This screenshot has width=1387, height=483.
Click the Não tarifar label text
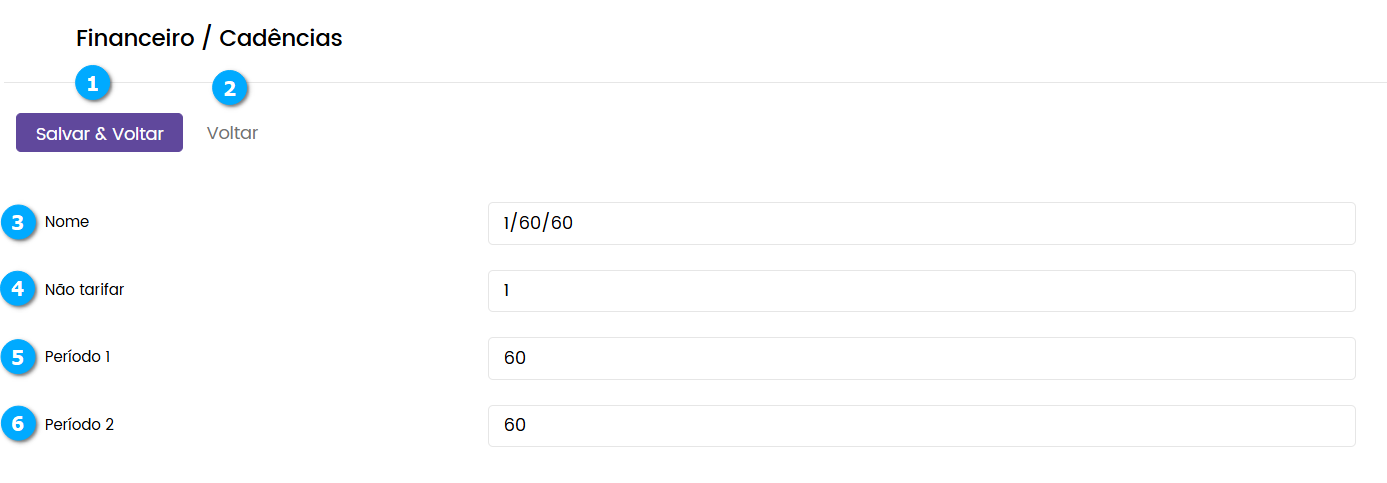[x=84, y=289]
